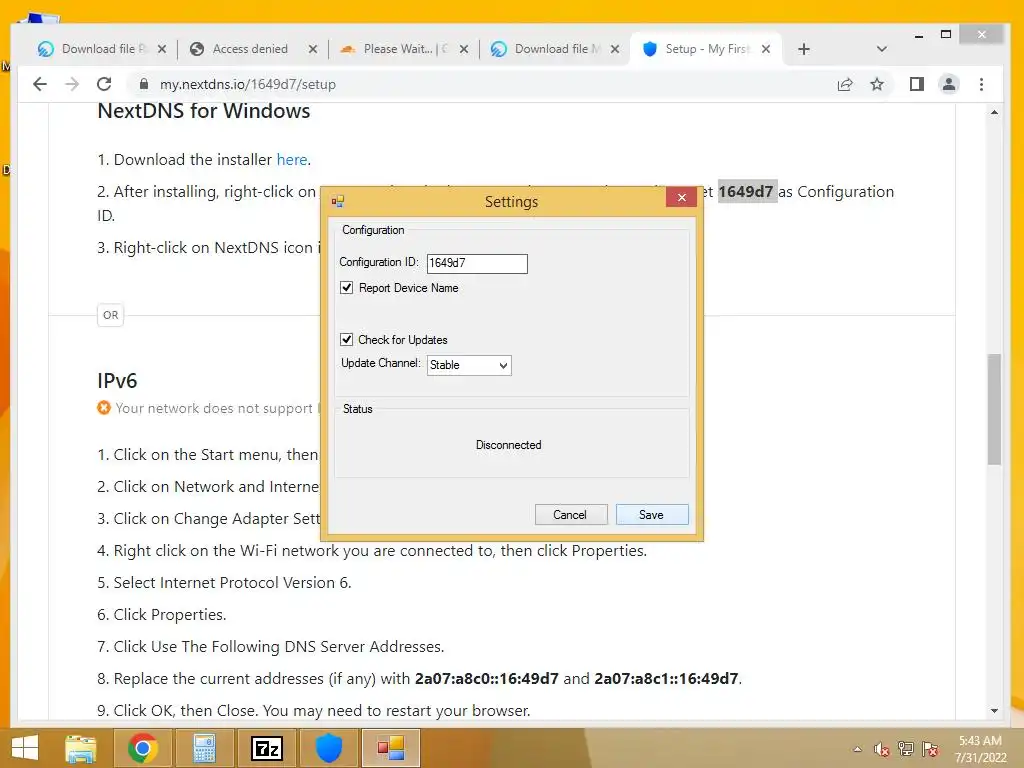The height and width of the screenshot is (768, 1024).
Task: Click into the Configuration ID field
Action: pyautogui.click(x=477, y=263)
